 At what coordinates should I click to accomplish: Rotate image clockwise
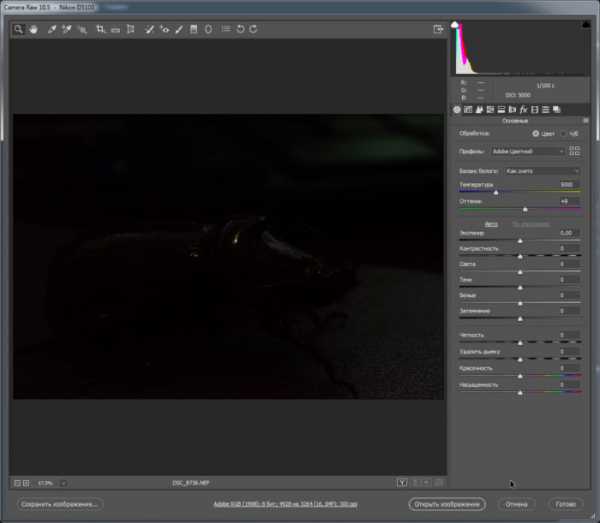[x=253, y=30]
